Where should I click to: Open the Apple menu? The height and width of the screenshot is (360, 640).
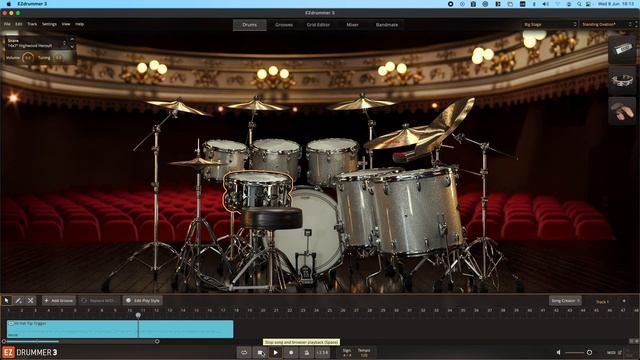point(9,4)
